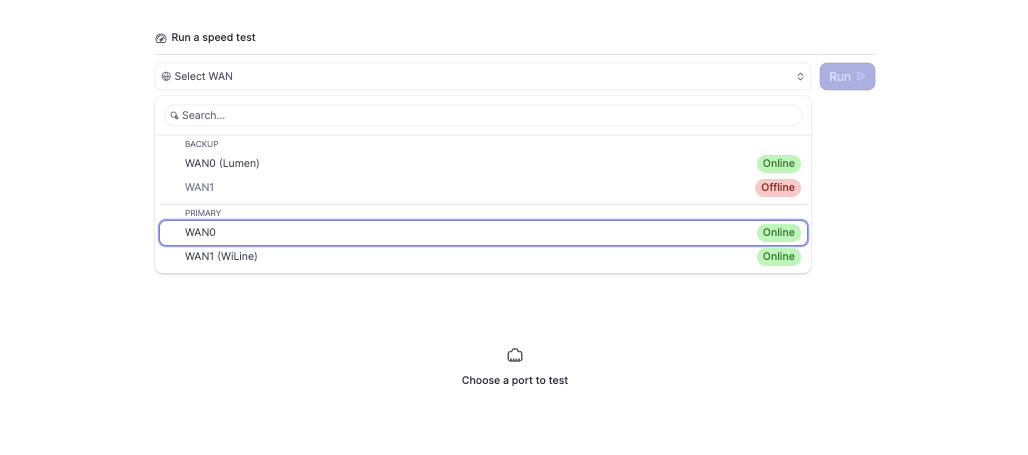Click the BACKUP group heading

pos(201,144)
